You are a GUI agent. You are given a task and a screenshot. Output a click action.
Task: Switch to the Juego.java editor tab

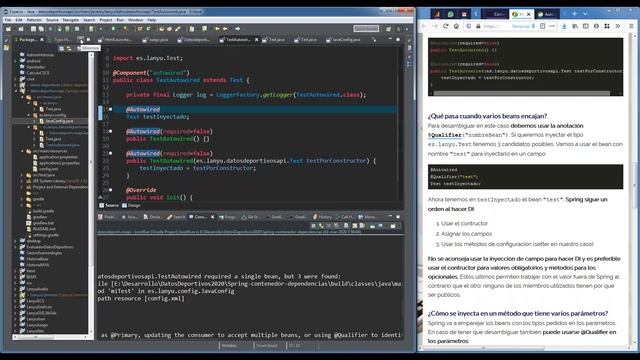[x=156, y=40]
